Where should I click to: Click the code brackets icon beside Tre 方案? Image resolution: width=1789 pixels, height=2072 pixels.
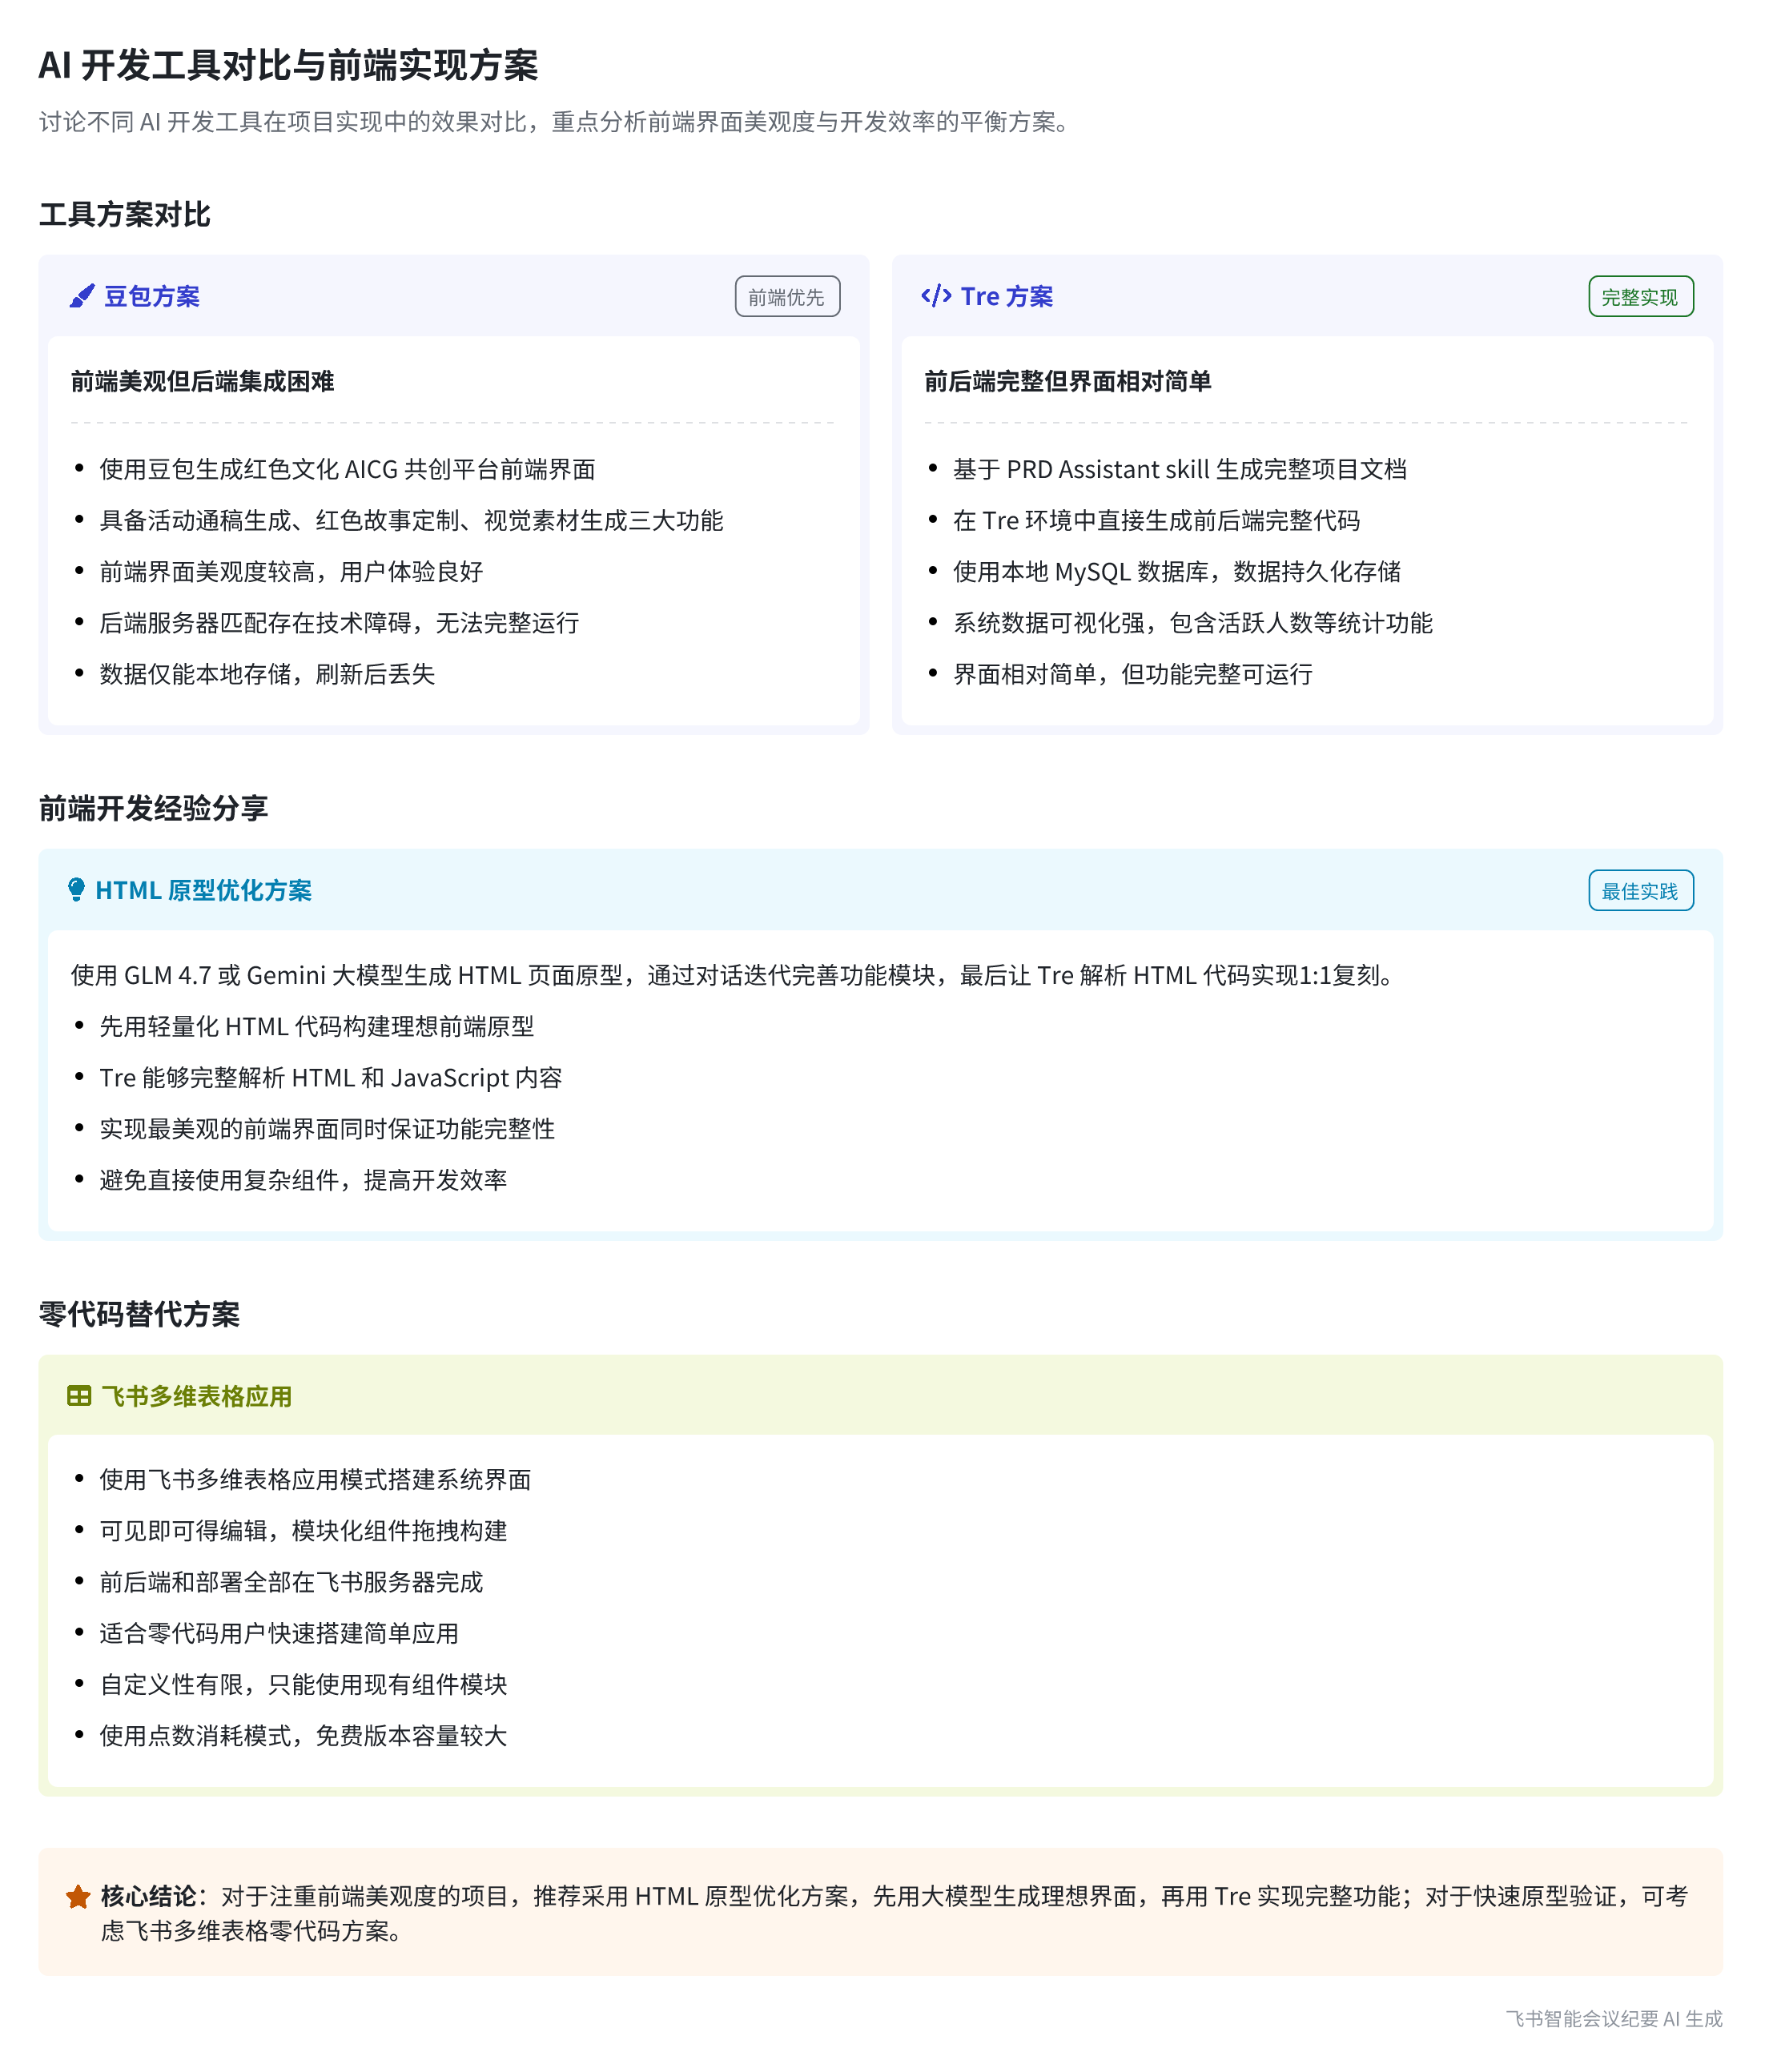pos(935,296)
